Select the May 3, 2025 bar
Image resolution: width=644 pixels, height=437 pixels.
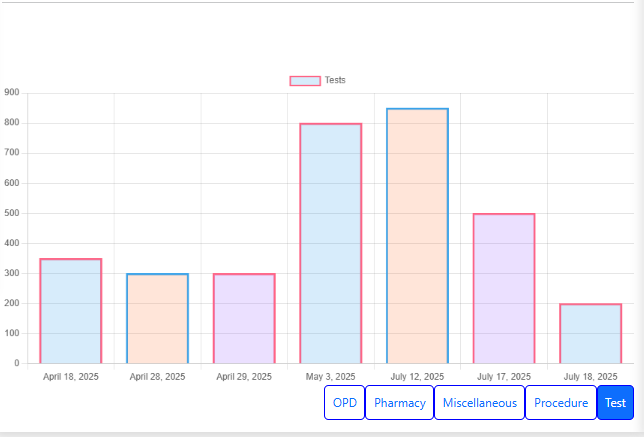(x=330, y=243)
